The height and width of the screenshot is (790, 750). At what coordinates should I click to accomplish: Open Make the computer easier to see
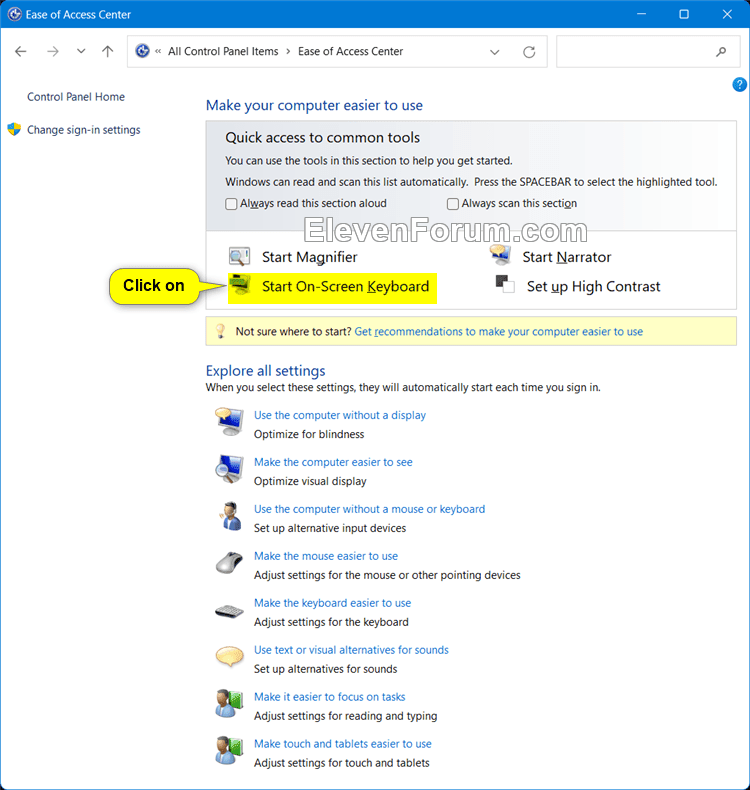(x=333, y=462)
